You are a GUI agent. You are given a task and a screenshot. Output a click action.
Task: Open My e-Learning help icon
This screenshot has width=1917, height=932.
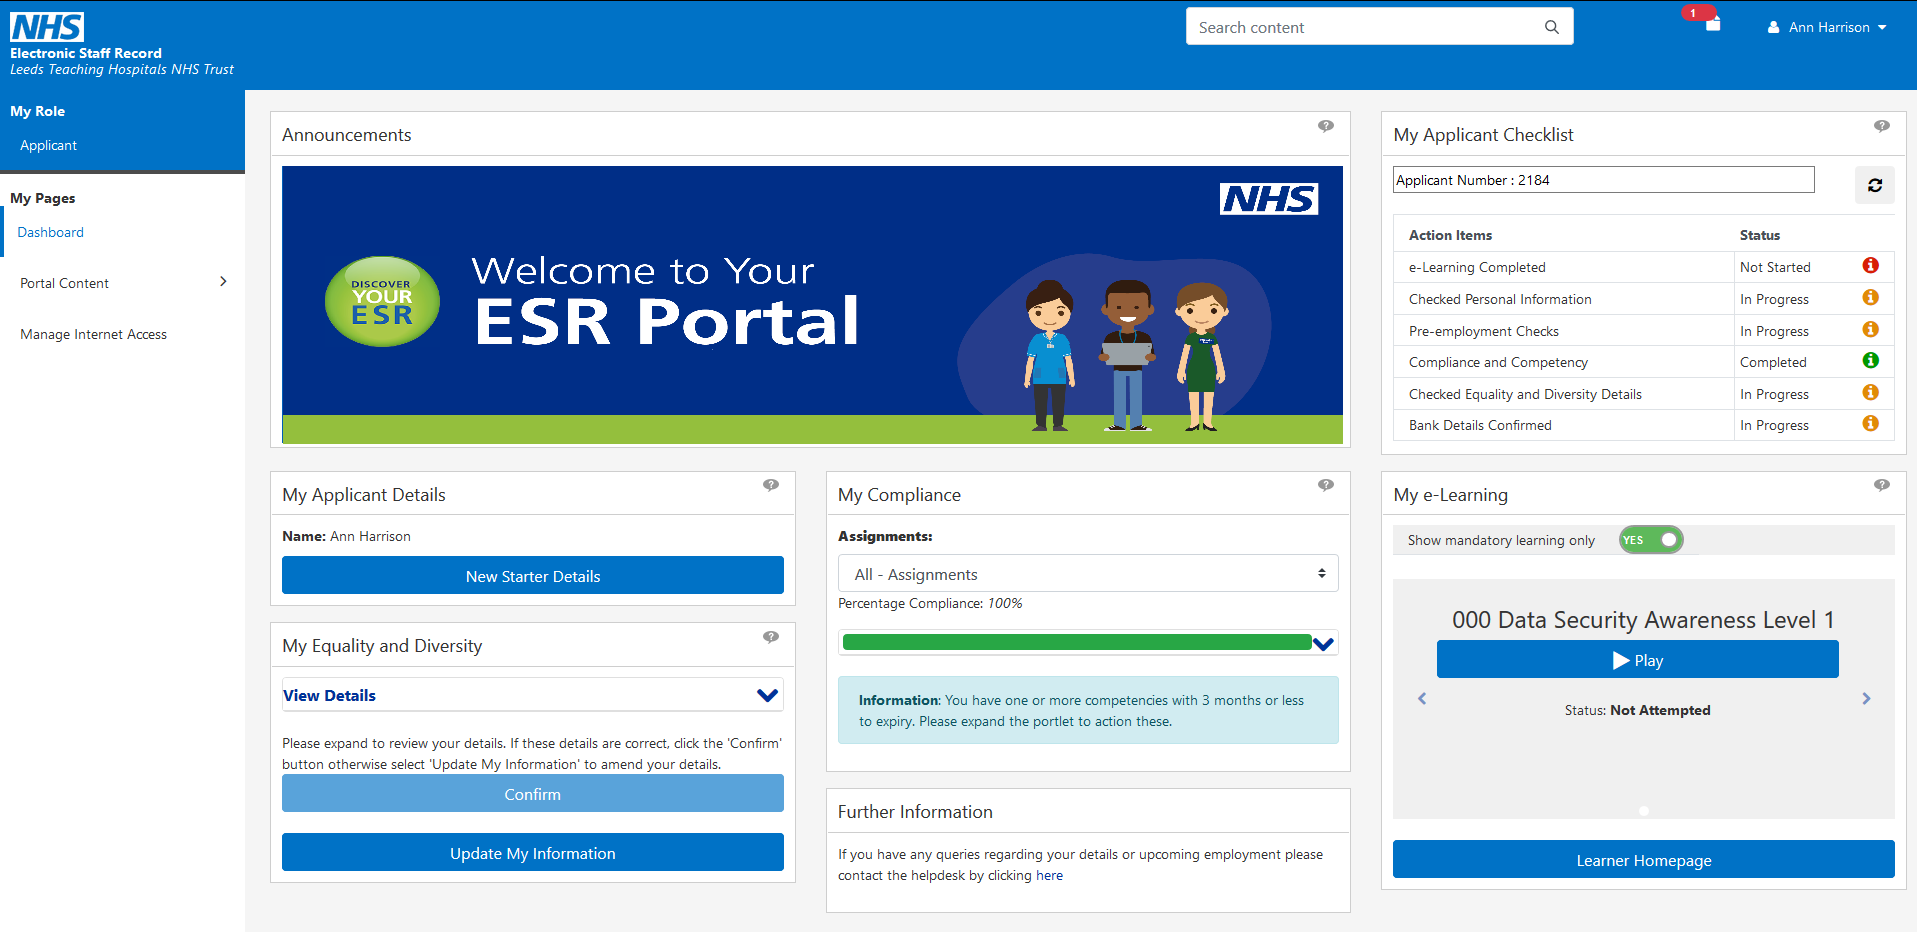tap(1882, 485)
